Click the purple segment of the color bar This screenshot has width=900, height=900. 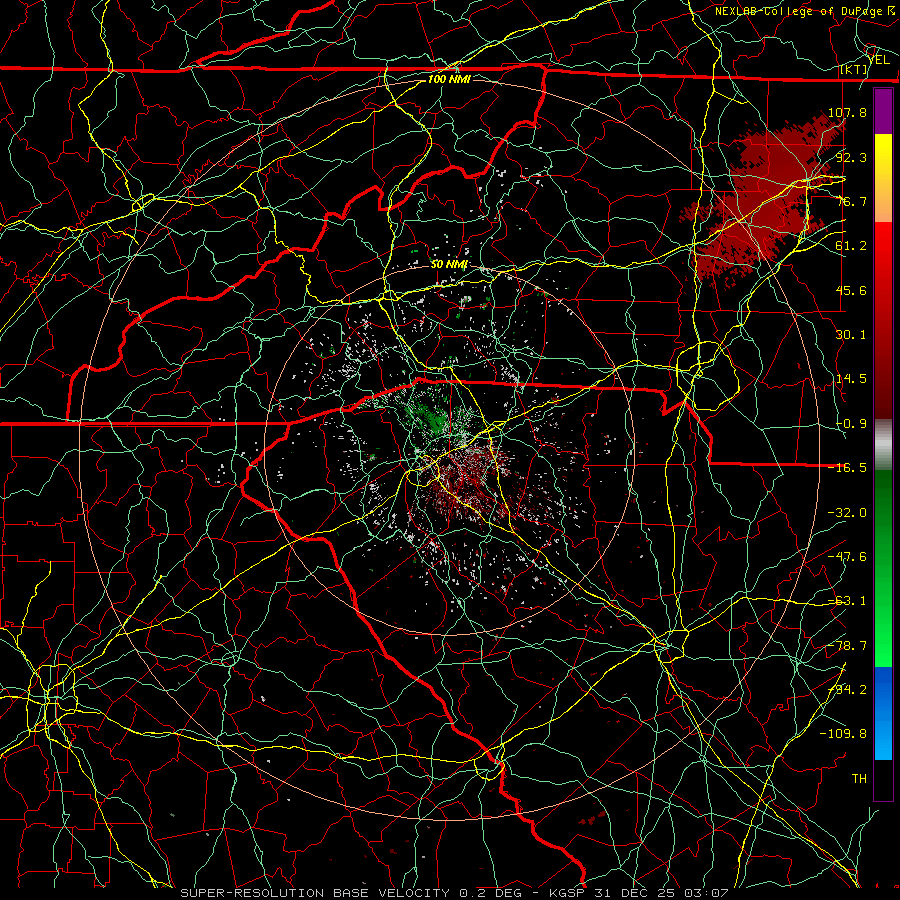point(883,111)
